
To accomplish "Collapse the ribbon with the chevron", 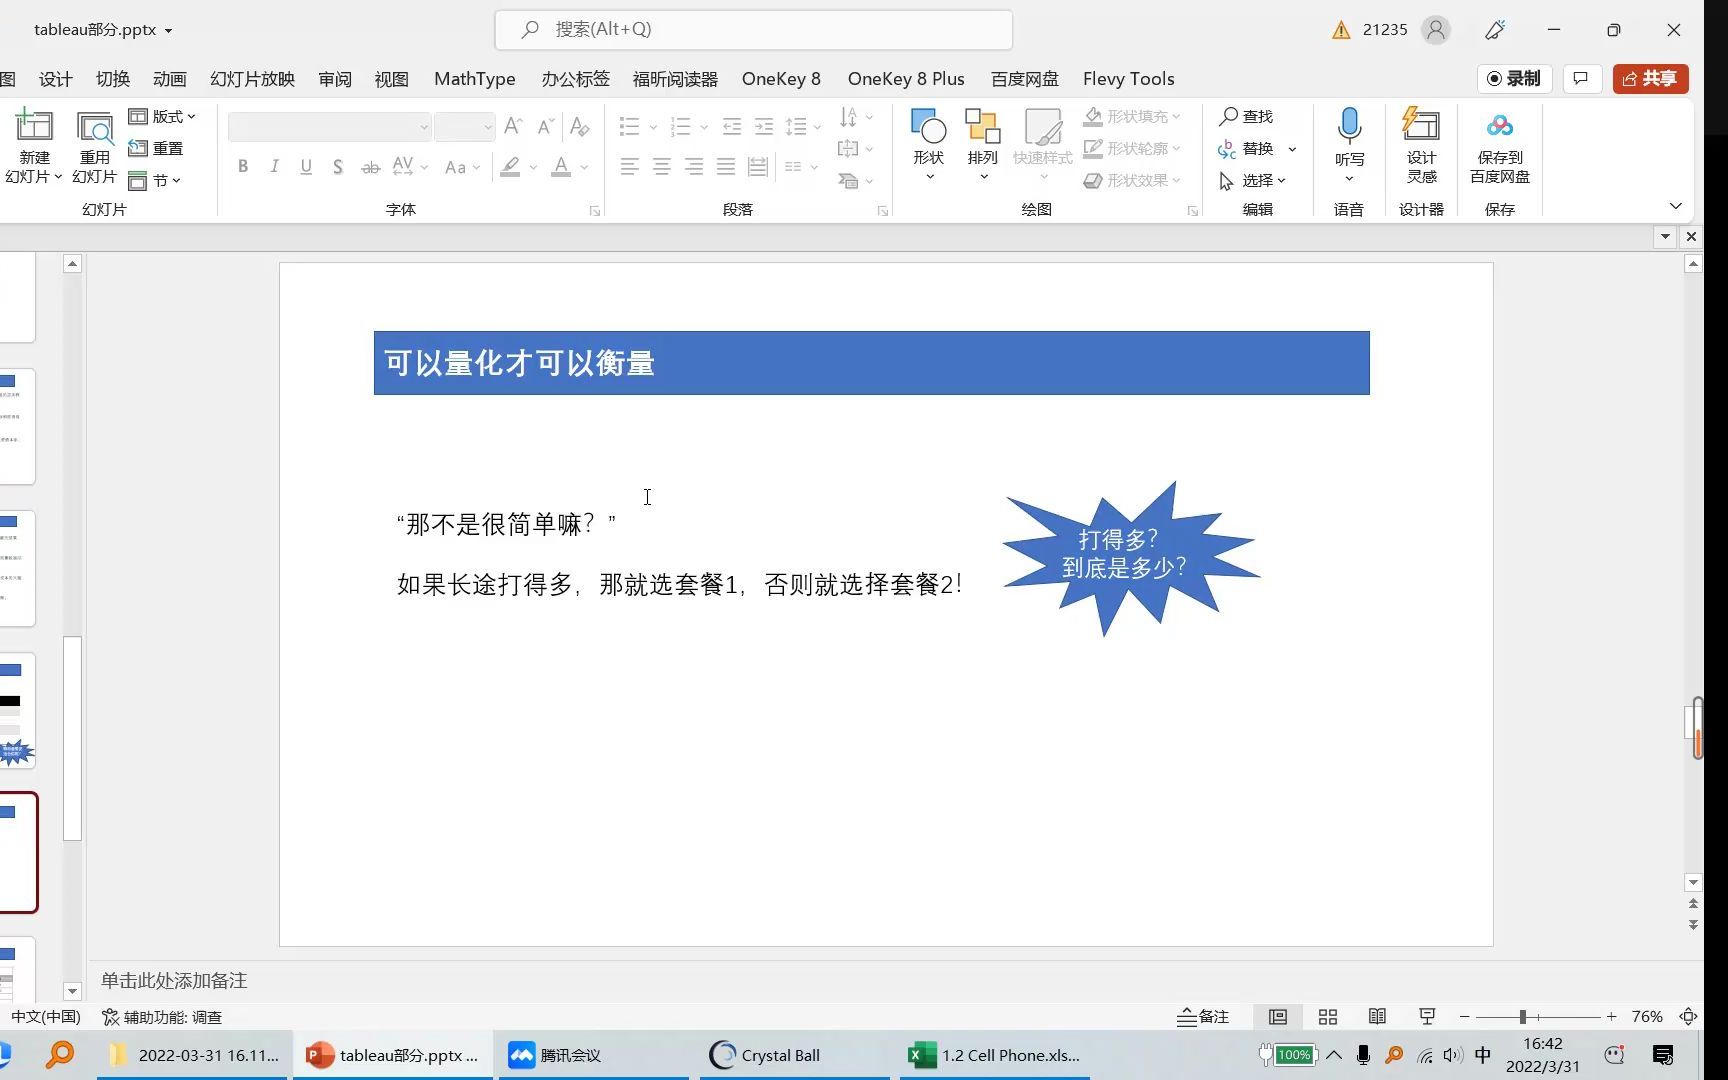I will [x=1676, y=206].
